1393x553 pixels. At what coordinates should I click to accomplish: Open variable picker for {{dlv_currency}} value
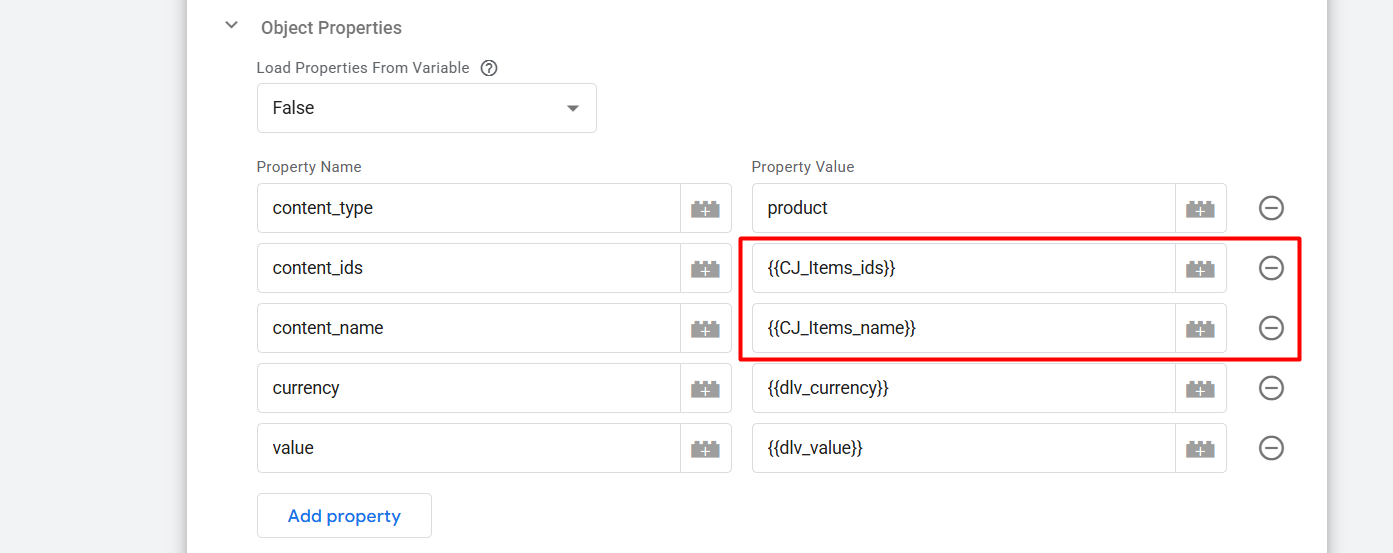click(x=1200, y=388)
